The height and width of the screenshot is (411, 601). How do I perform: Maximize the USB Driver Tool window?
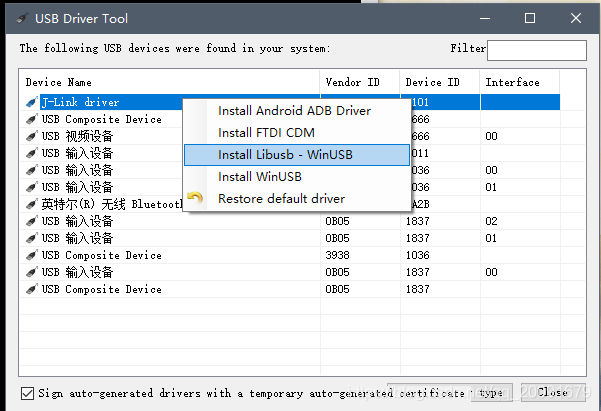[530, 18]
